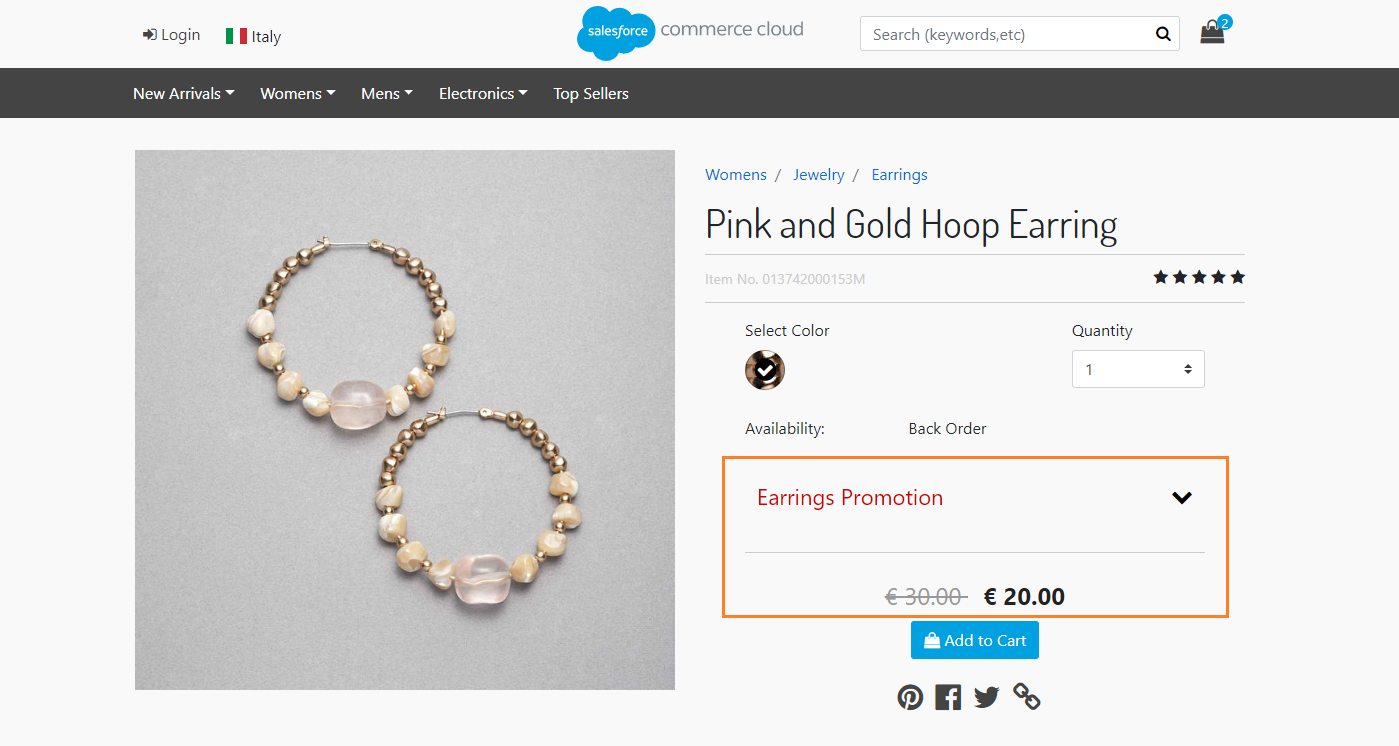Share product on Twitter
This screenshot has height=746, width=1399.
[987, 697]
